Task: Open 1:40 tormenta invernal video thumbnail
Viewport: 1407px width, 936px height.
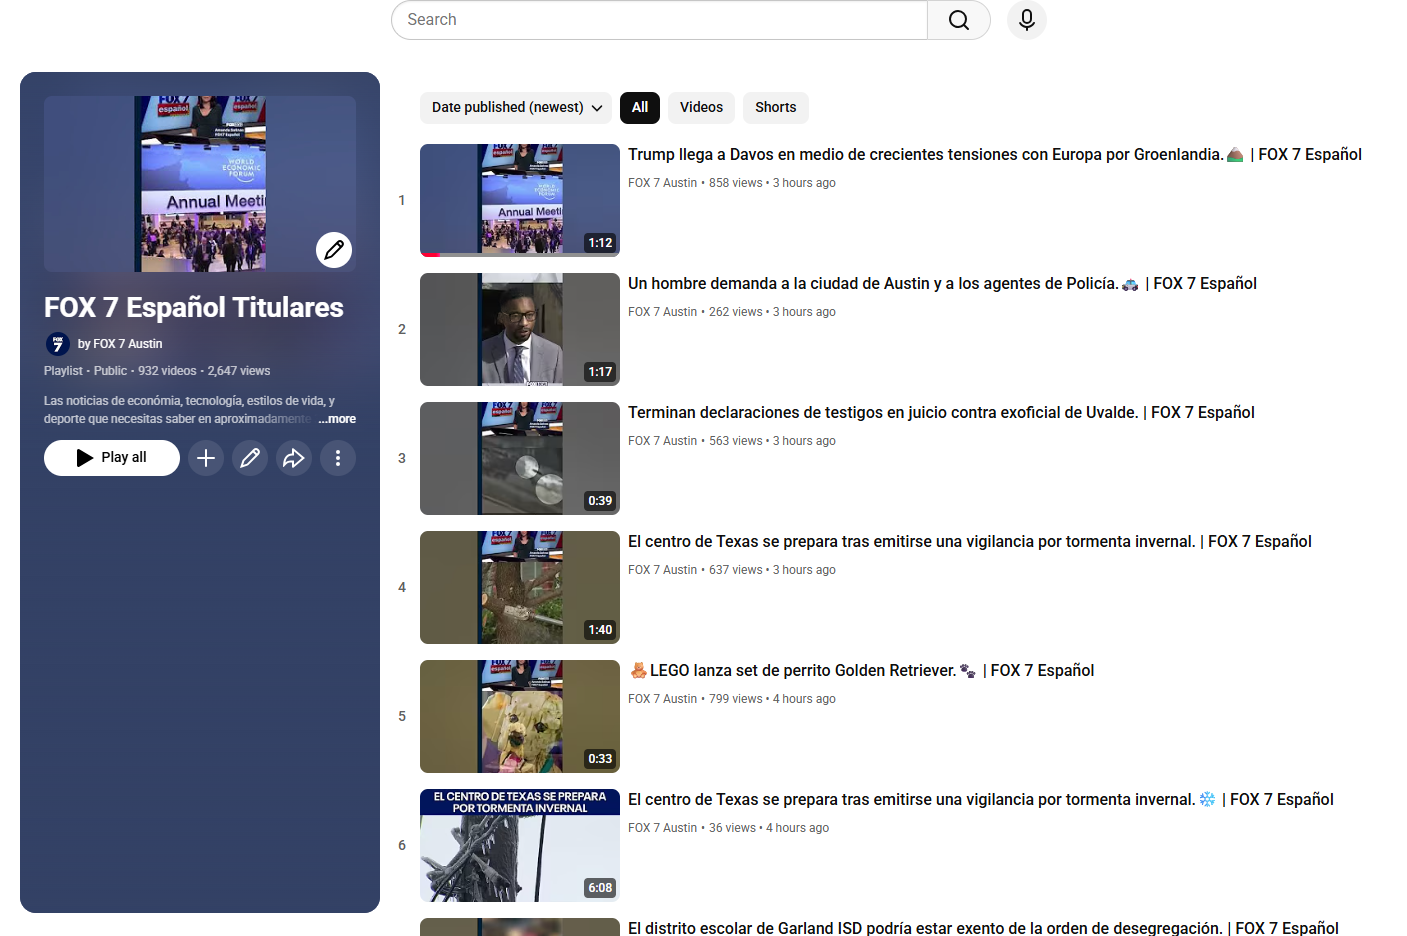Action: click(520, 587)
